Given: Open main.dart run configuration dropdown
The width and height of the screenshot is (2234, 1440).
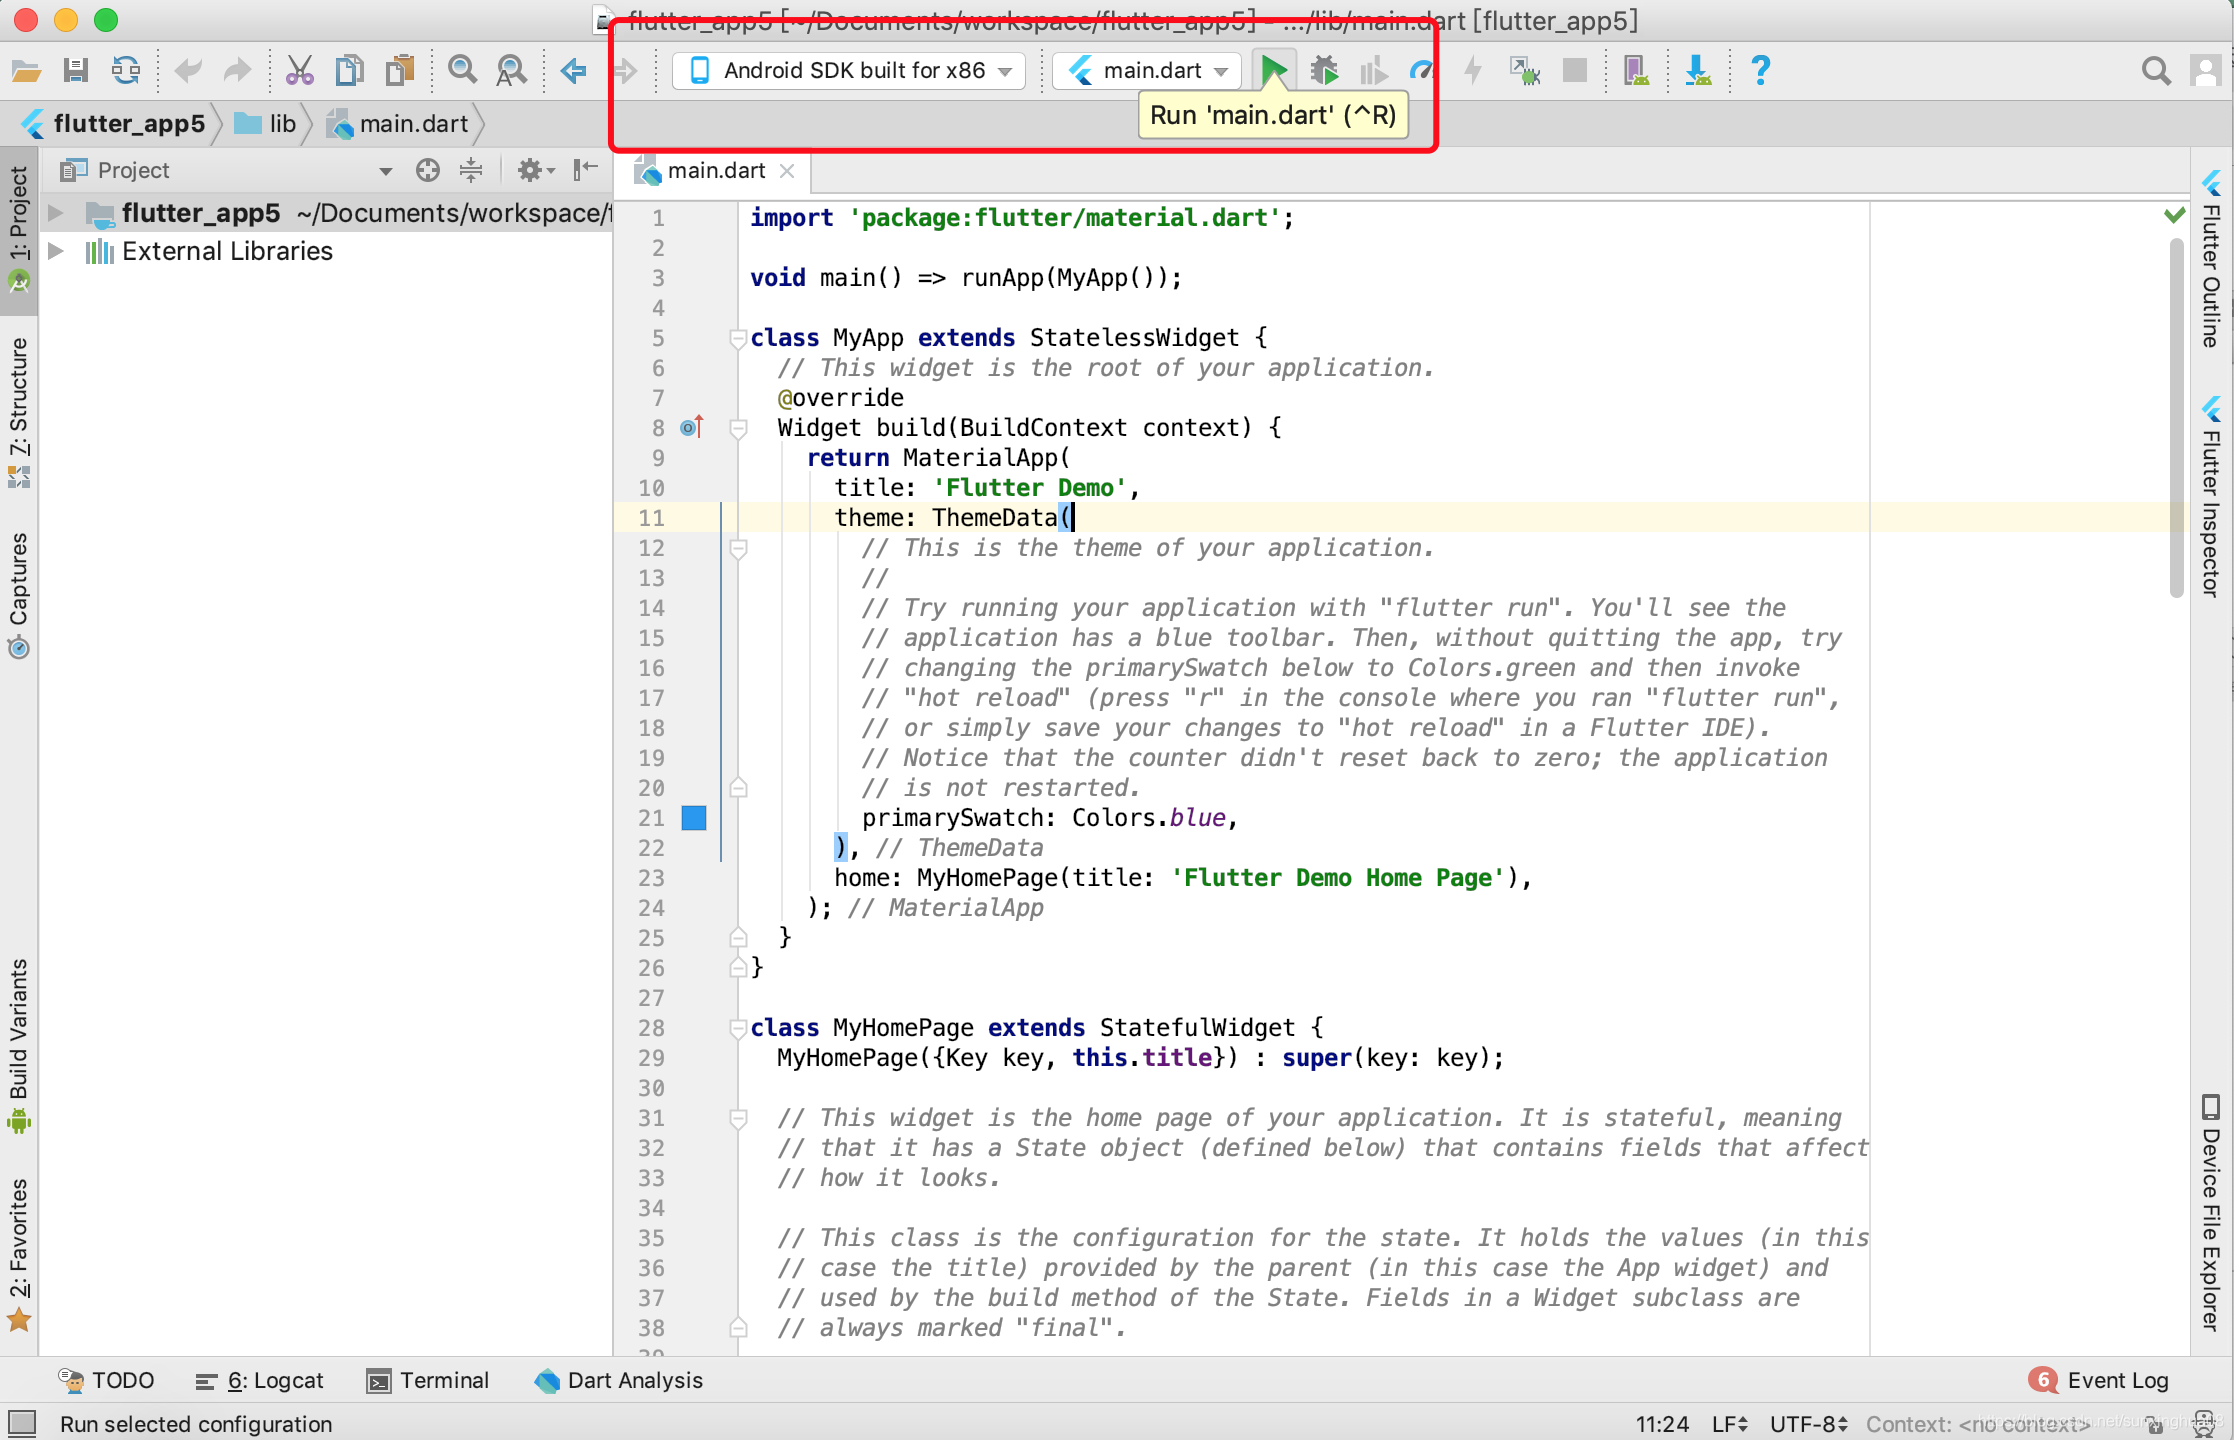Looking at the screenshot, I should (x=1148, y=71).
